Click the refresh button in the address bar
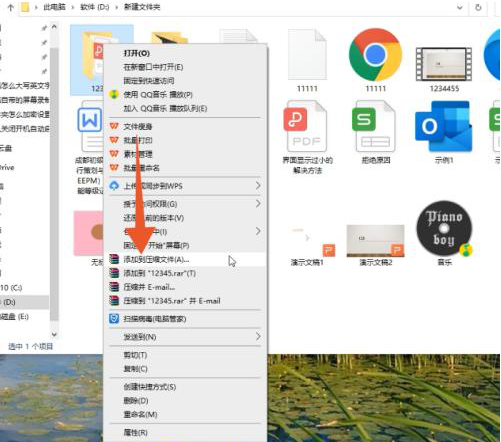 pyautogui.click(x=478, y=7)
